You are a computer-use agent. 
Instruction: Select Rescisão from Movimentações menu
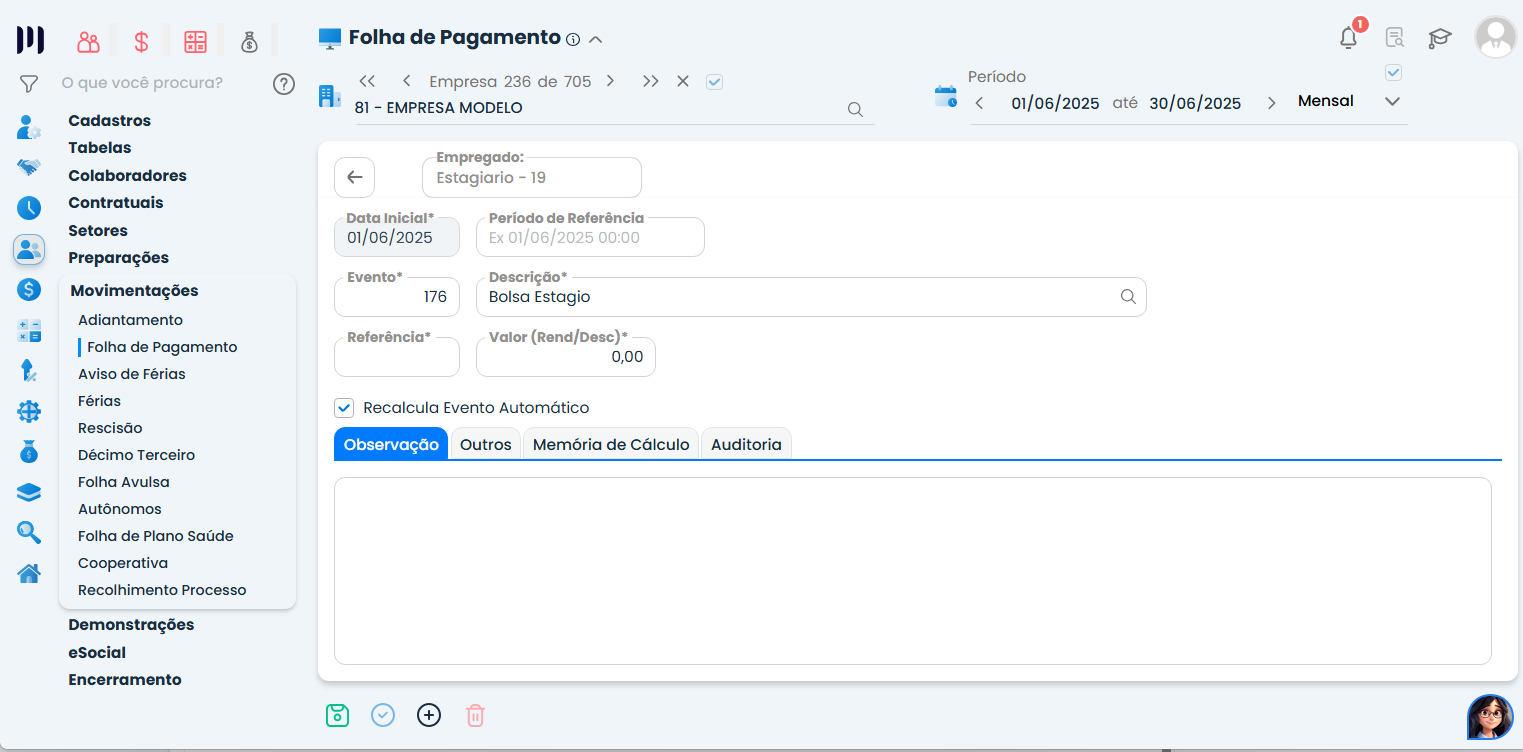coord(110,428)
